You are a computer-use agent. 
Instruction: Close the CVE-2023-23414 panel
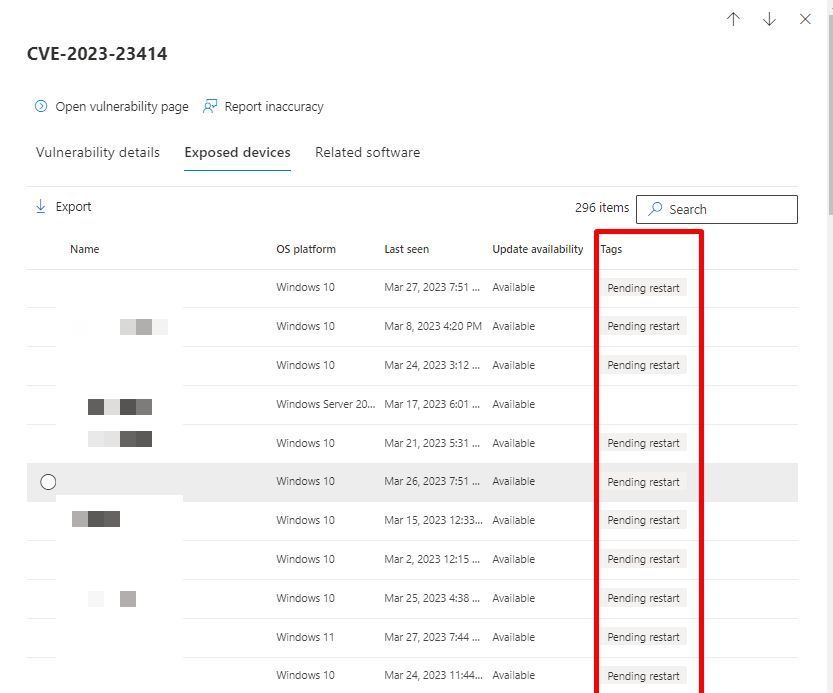click(x=805, y=19)
